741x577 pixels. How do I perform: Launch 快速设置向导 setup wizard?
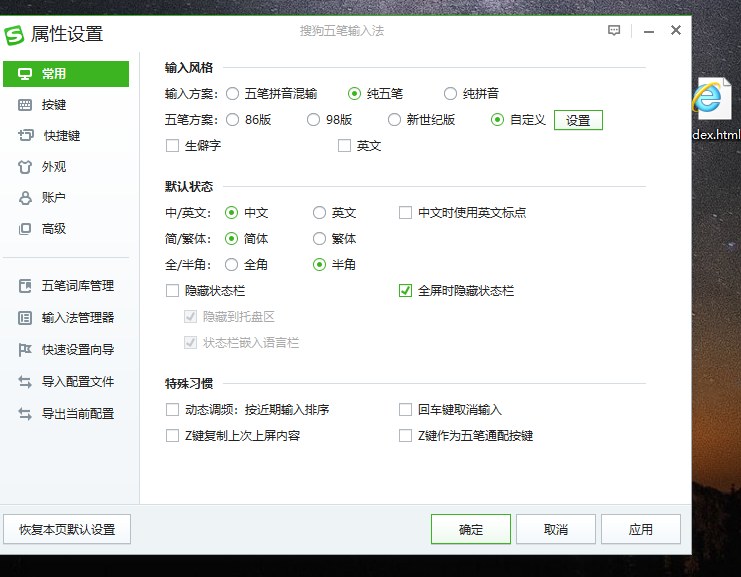click(x=66, y=350)
